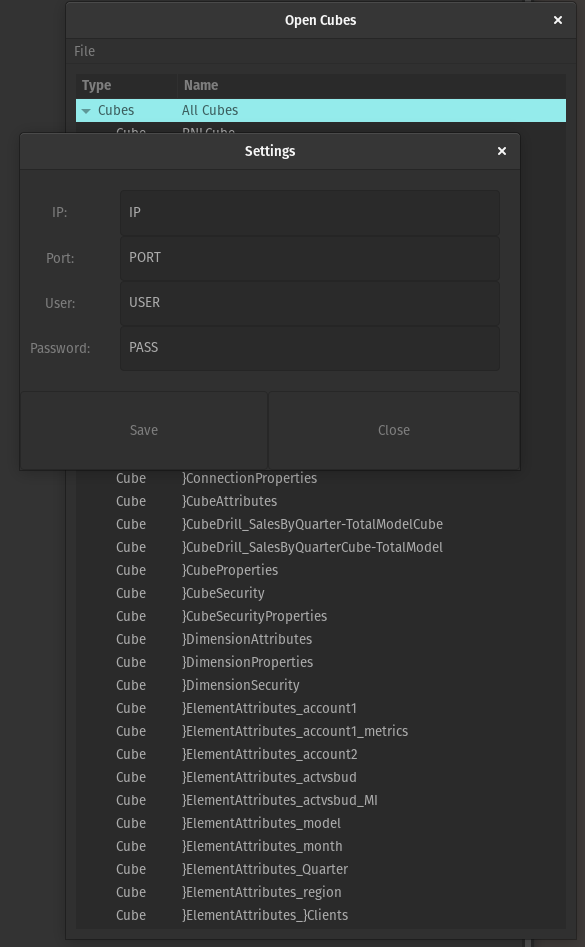Select }ElementAttributes_actvsbud_MI row
The width and height of the screenshot is (585, 947).
(321, 800)
